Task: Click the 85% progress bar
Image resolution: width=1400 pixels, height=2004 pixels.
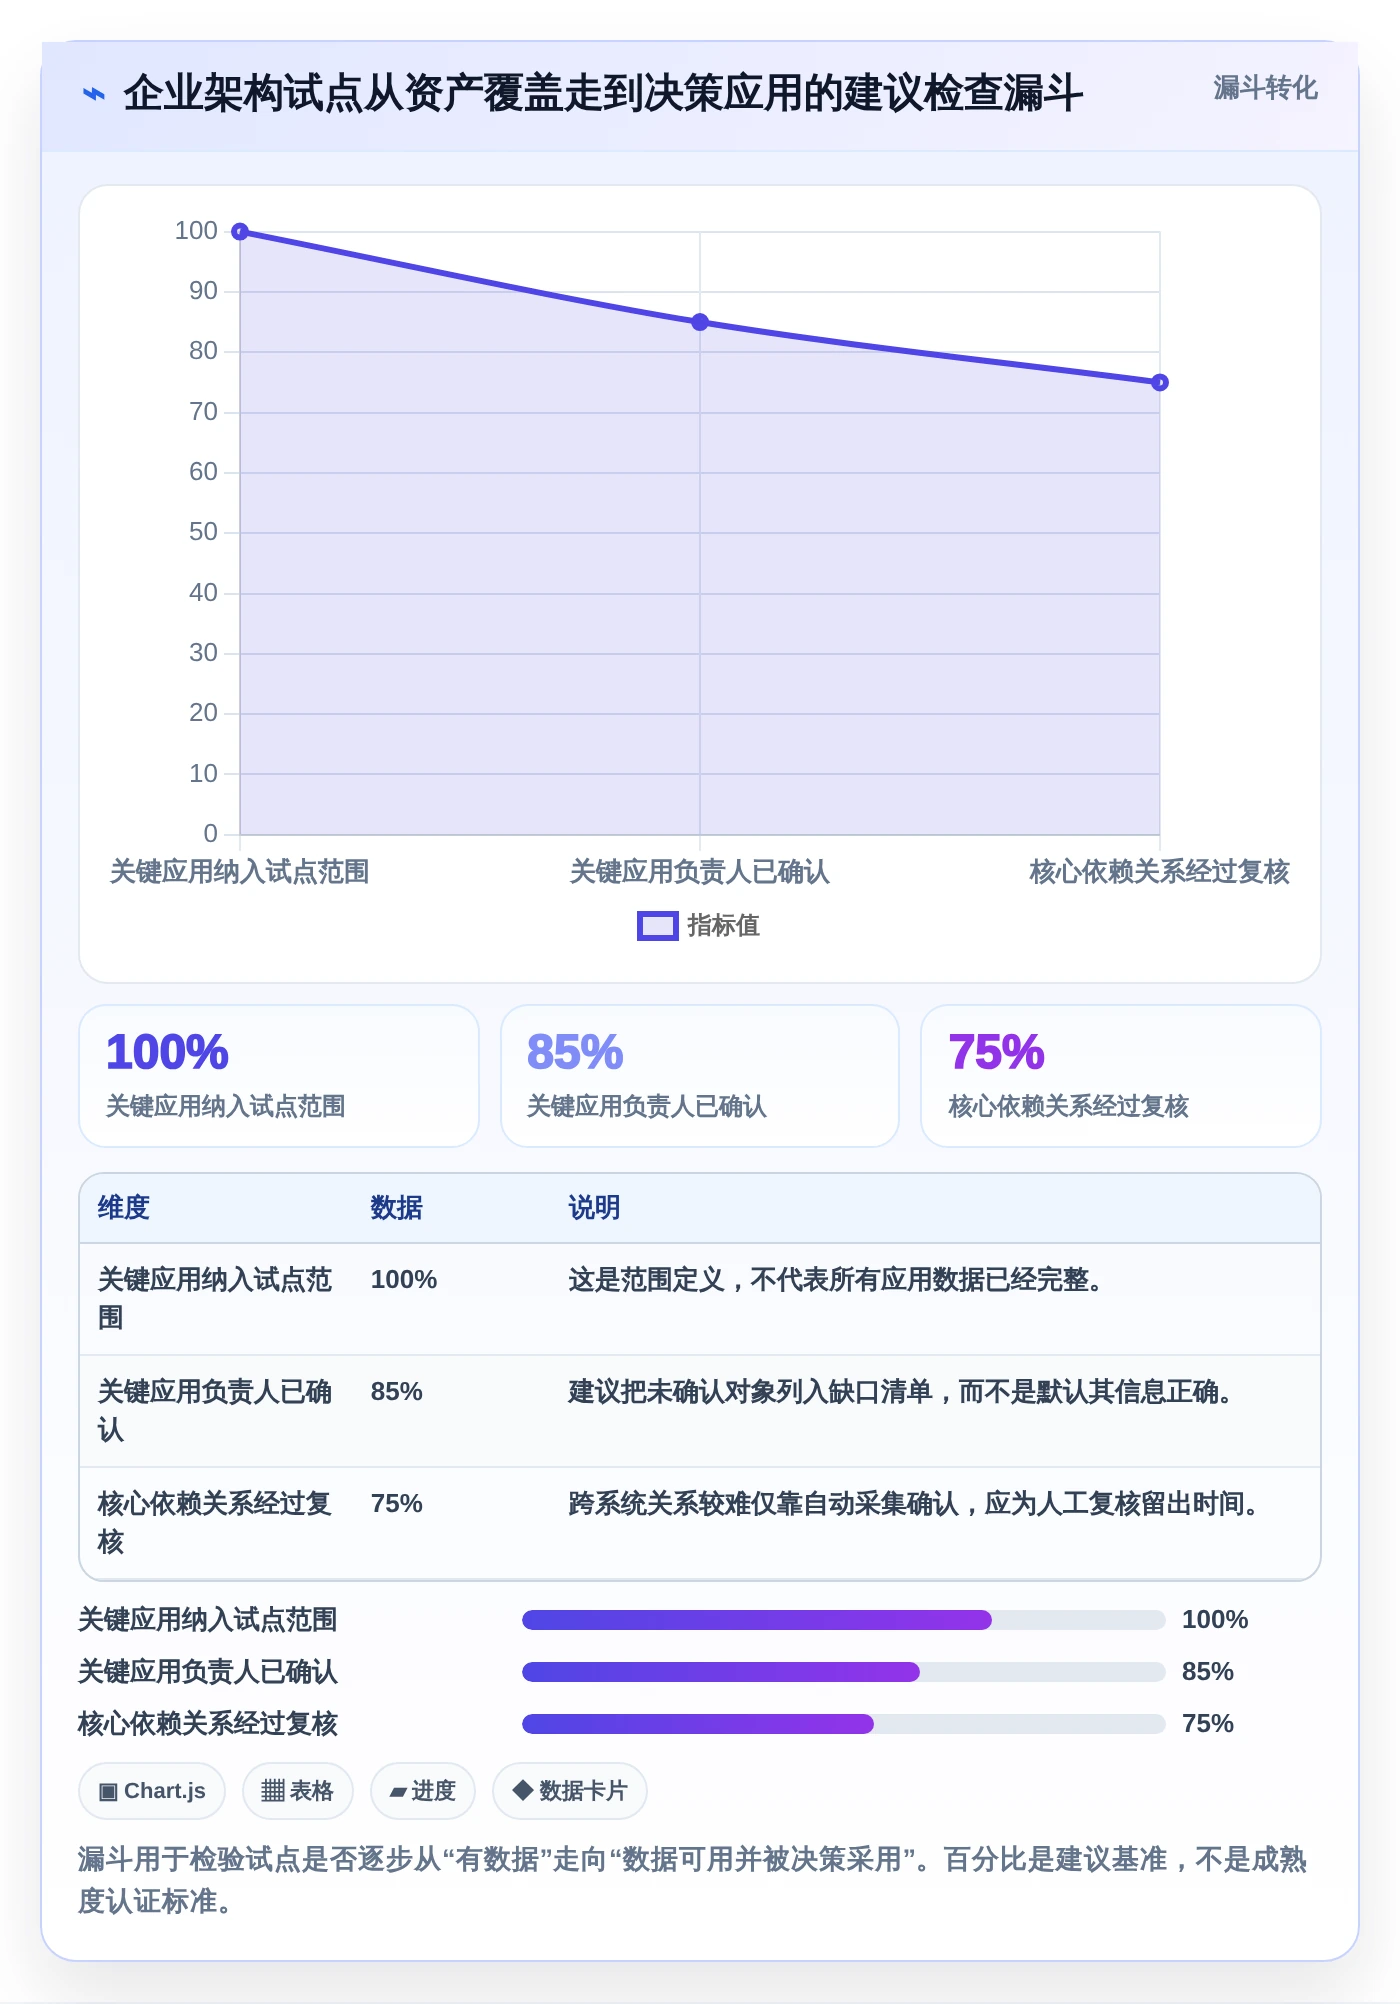Action: pyautogui.click(x=844, y=1672)
